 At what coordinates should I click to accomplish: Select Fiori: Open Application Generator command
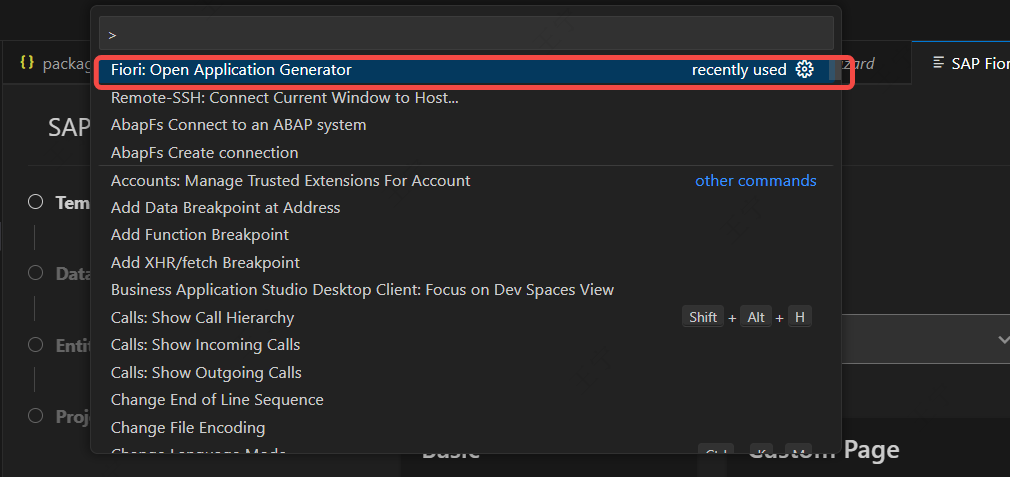point(466,70)
